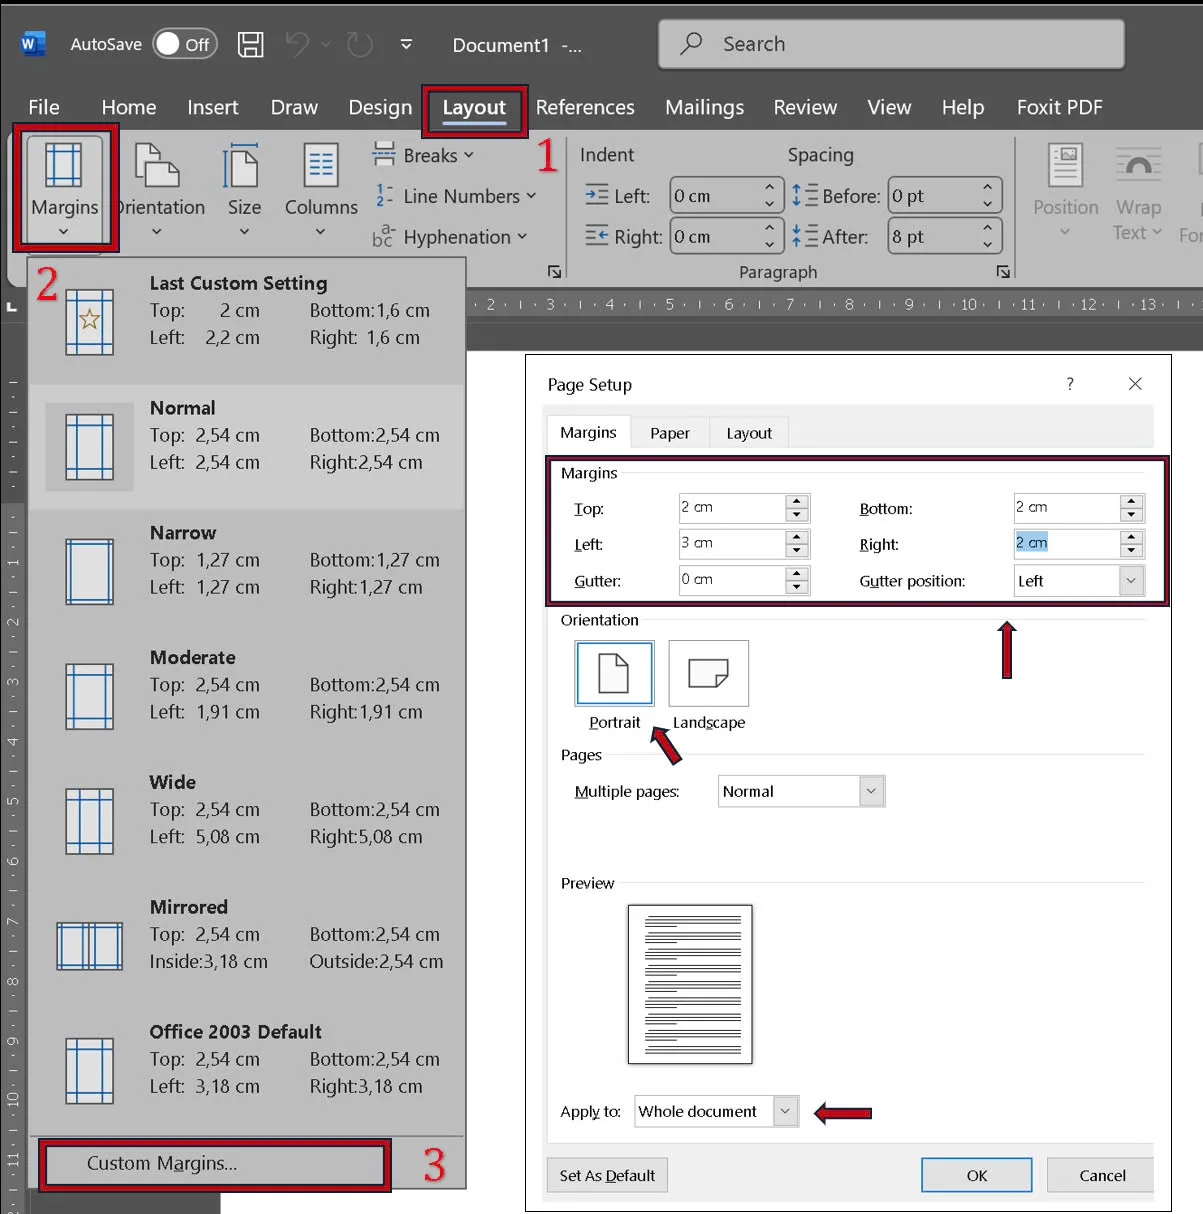Click the Undo arrow icon
This screenshot has width=1203, height=1214.
pos(298,44)
